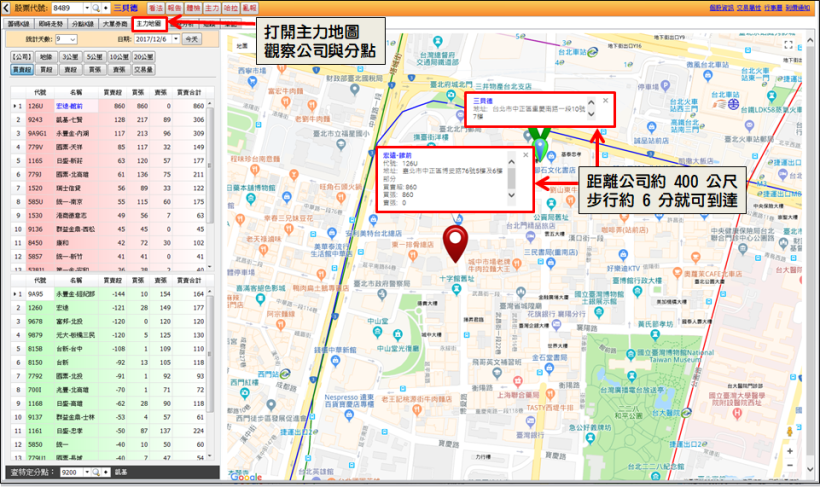The width and height of the screenshot is (820, 487).
Task: Open the 行事曆 link
Action: pyautogui.click(x=773, y=8)
